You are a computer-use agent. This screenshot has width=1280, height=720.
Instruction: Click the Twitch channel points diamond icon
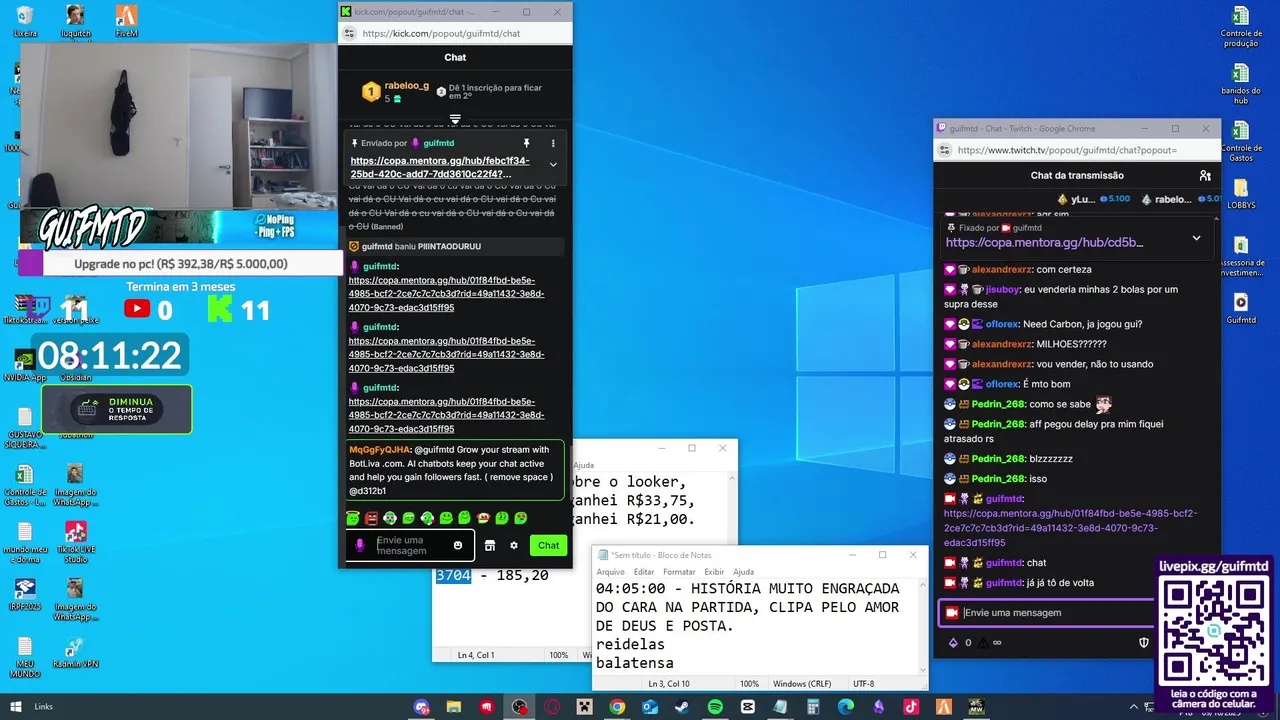click(x=953, y=643)
